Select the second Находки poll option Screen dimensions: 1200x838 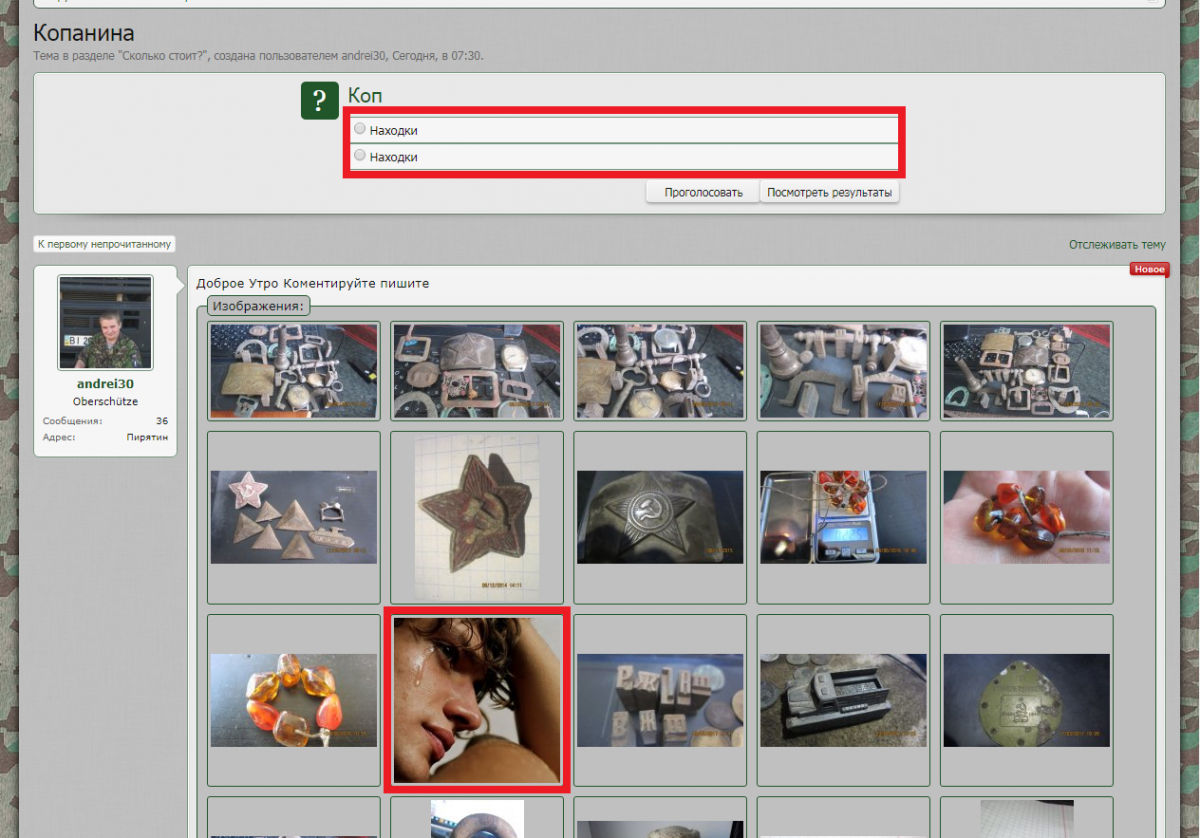[x=360, y=156]
